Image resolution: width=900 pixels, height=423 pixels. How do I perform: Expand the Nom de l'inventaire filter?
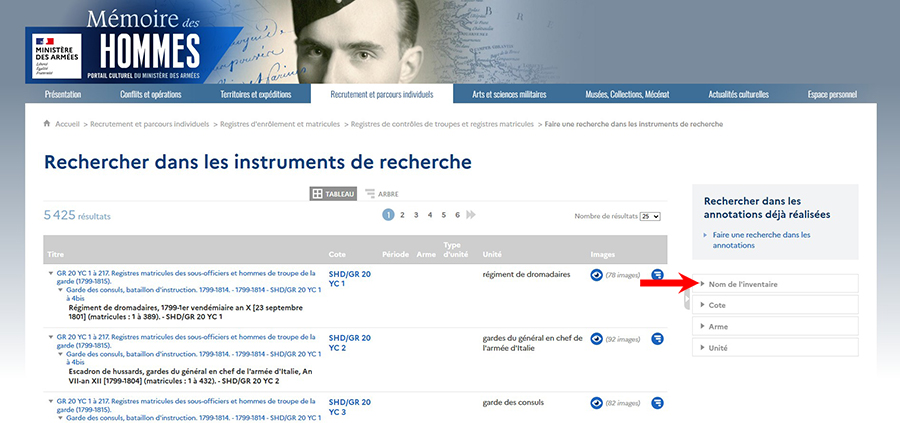pyautogui.click(x=775, y=284)
